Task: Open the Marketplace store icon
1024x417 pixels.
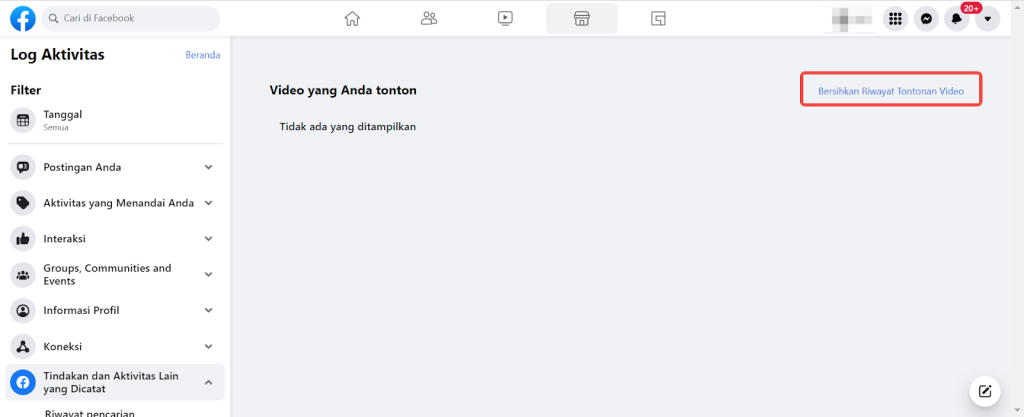Action: click(581, 18)
